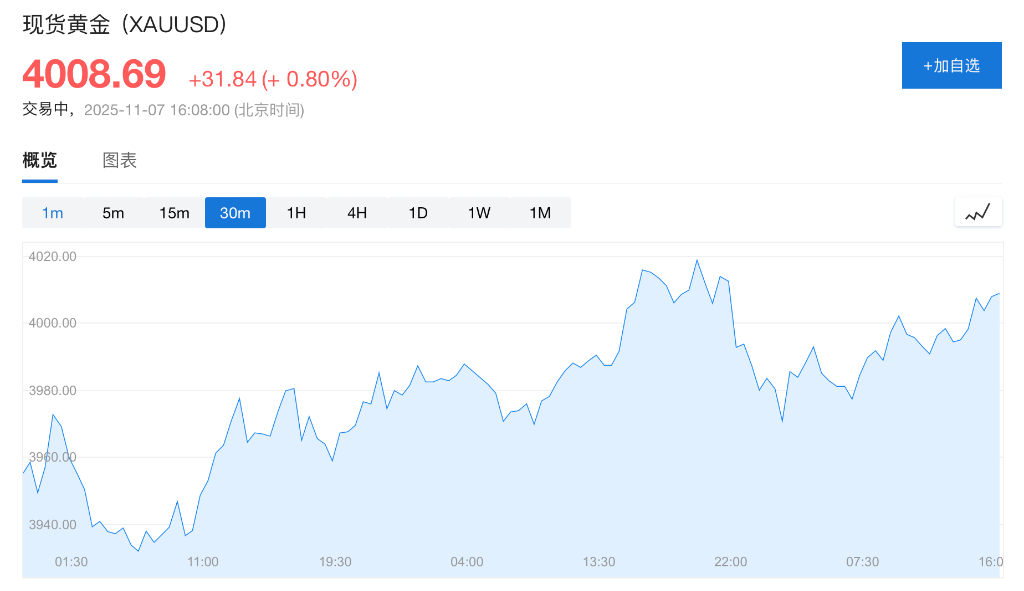The image size is (1024, 591).
Task: Select the 1m timeframe
Action: coord(52,213)
